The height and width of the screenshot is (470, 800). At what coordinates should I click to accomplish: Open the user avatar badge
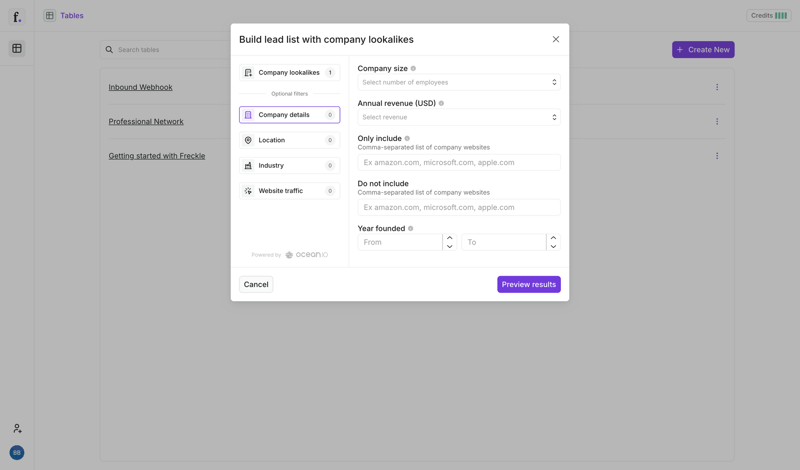[x=17, y=453]
